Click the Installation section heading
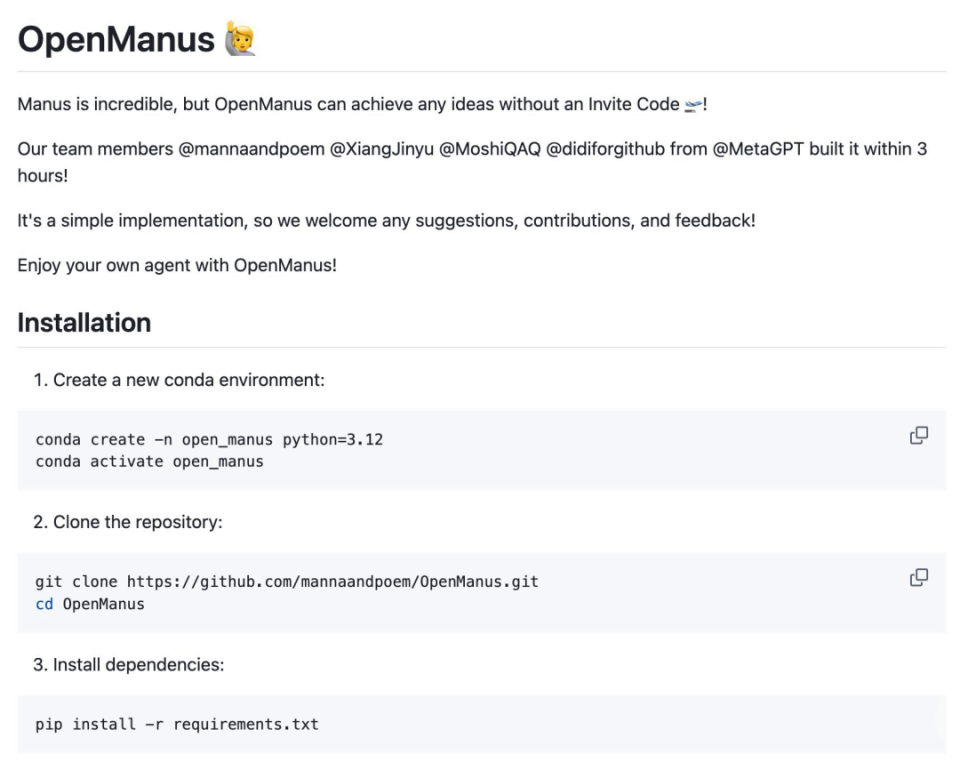The image size is (960, 762). click(x=84, y=323)
